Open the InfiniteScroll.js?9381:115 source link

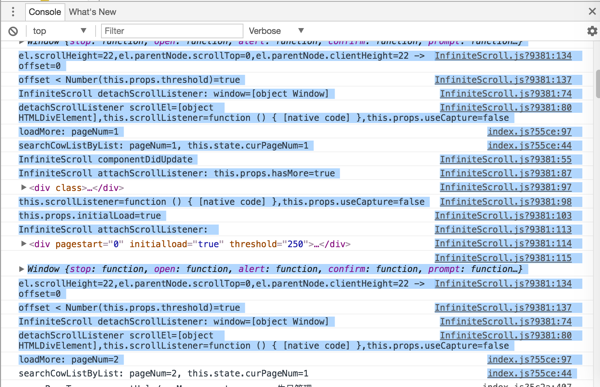click(503, 258)
